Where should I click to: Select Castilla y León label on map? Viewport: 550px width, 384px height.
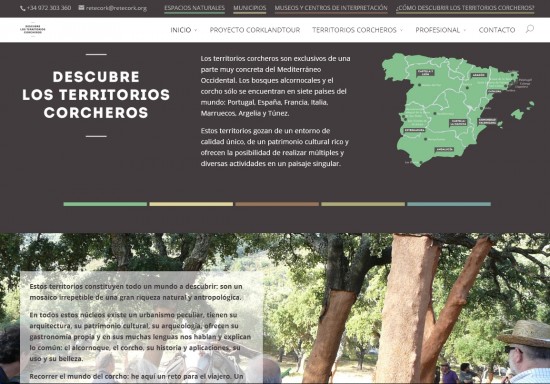coord(425,73)
